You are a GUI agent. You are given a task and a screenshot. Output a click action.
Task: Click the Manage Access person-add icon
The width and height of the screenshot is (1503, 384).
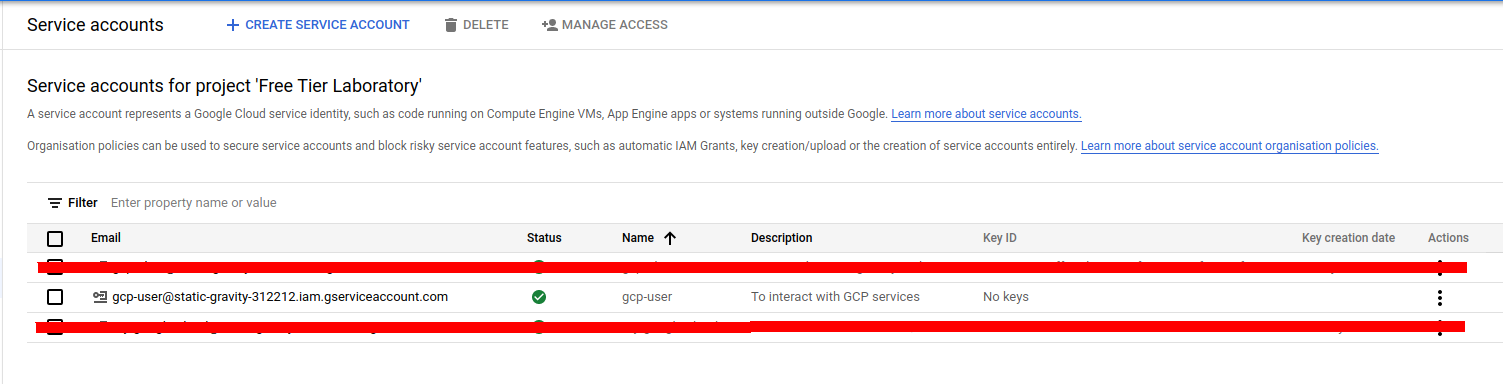tap(549, 25)
